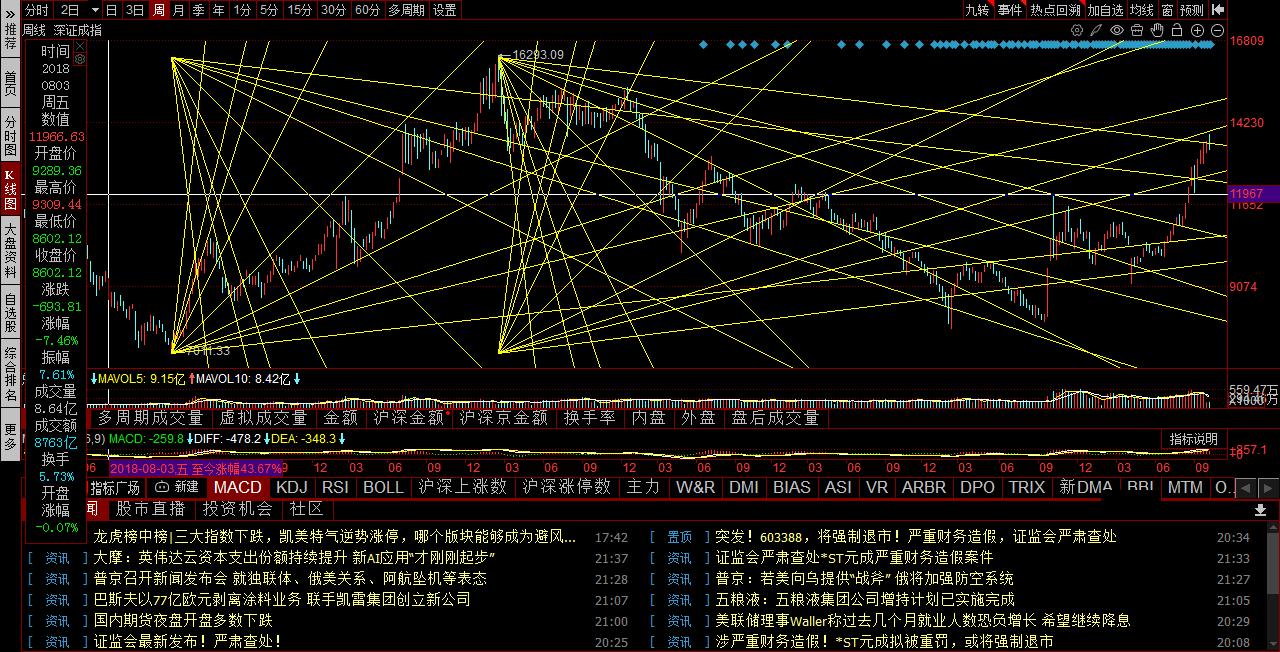
Task: Select the TRIX indicator tab
Action: click(1026, 487)
